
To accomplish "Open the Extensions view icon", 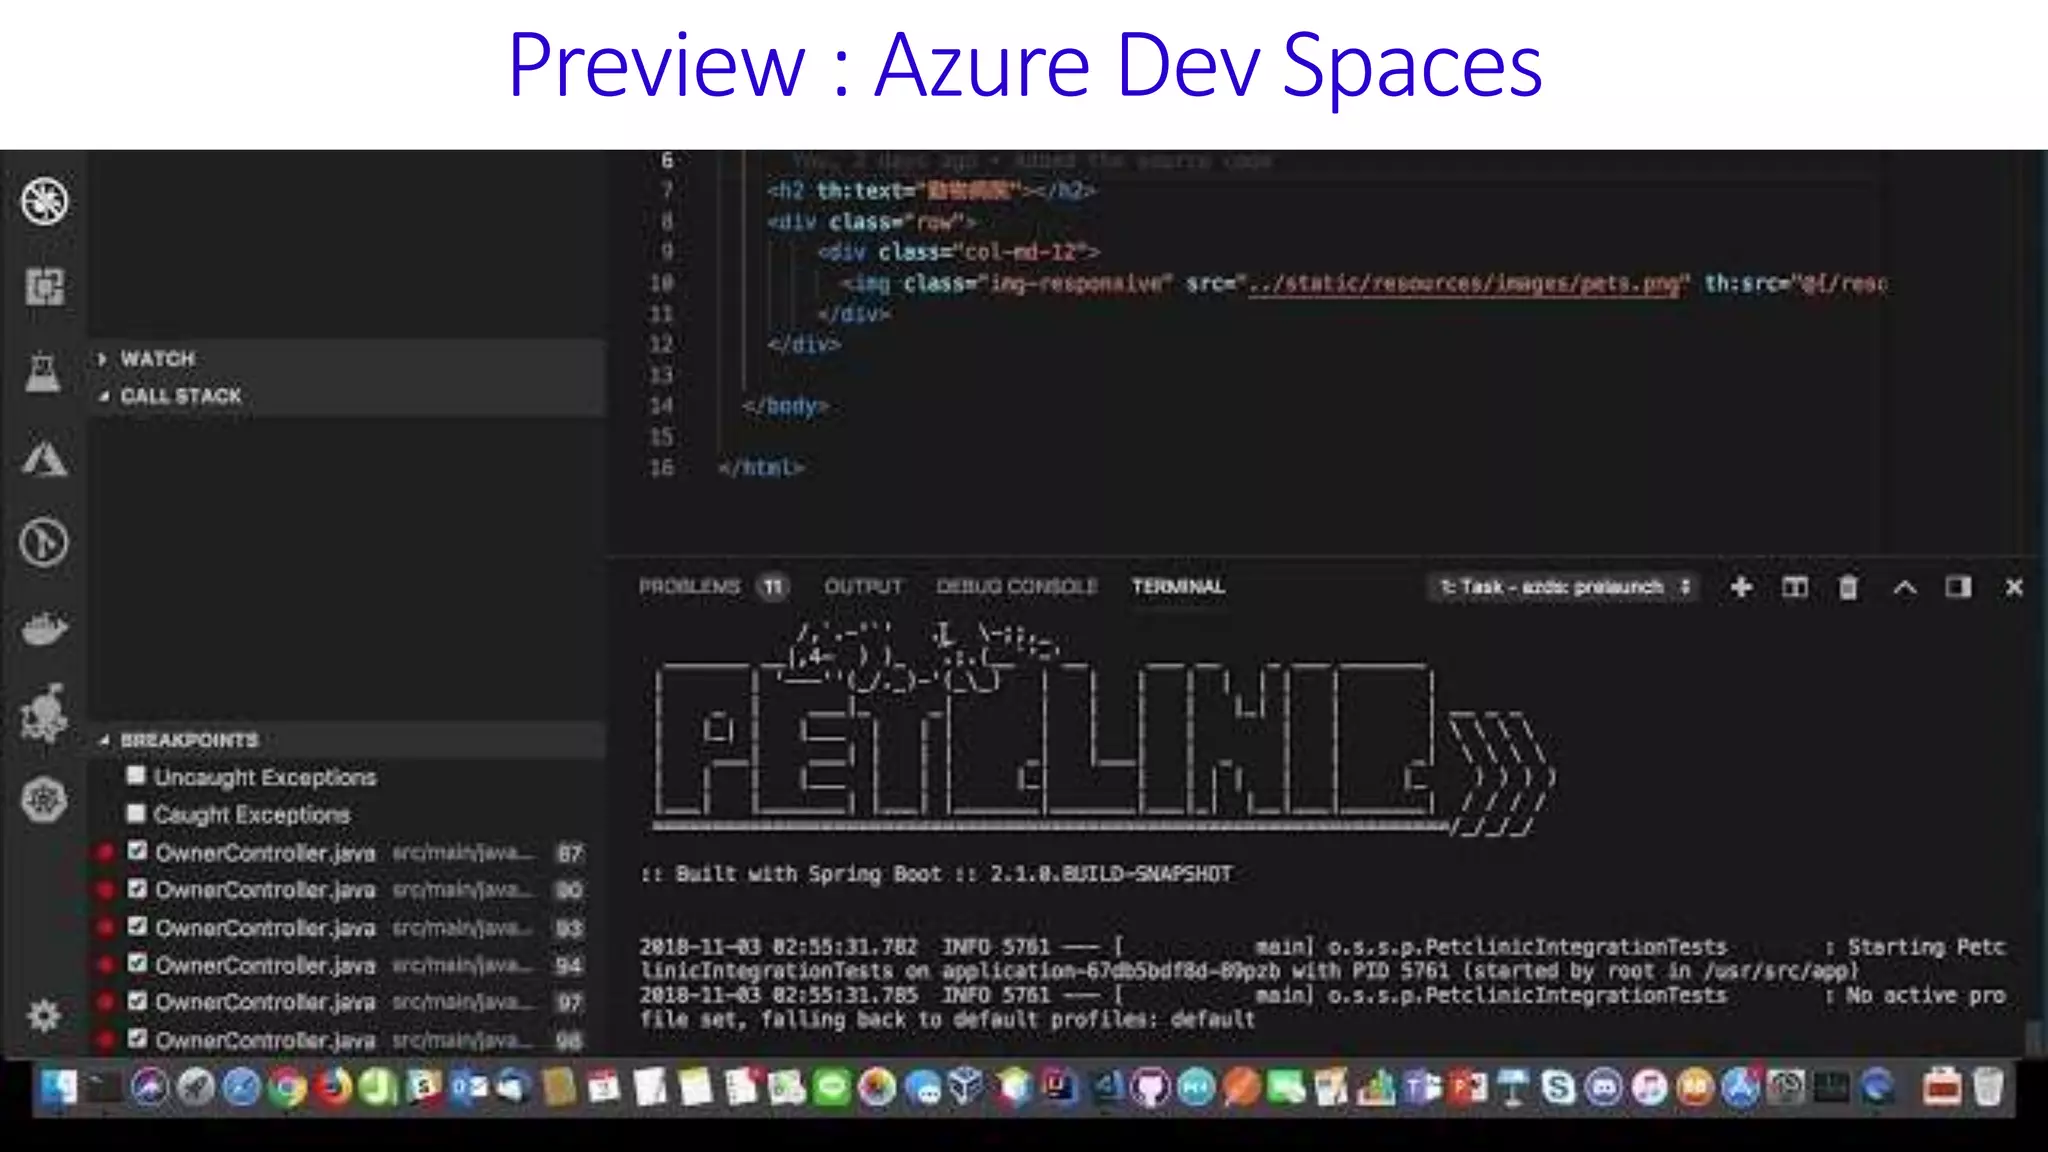I will [45, 287].
